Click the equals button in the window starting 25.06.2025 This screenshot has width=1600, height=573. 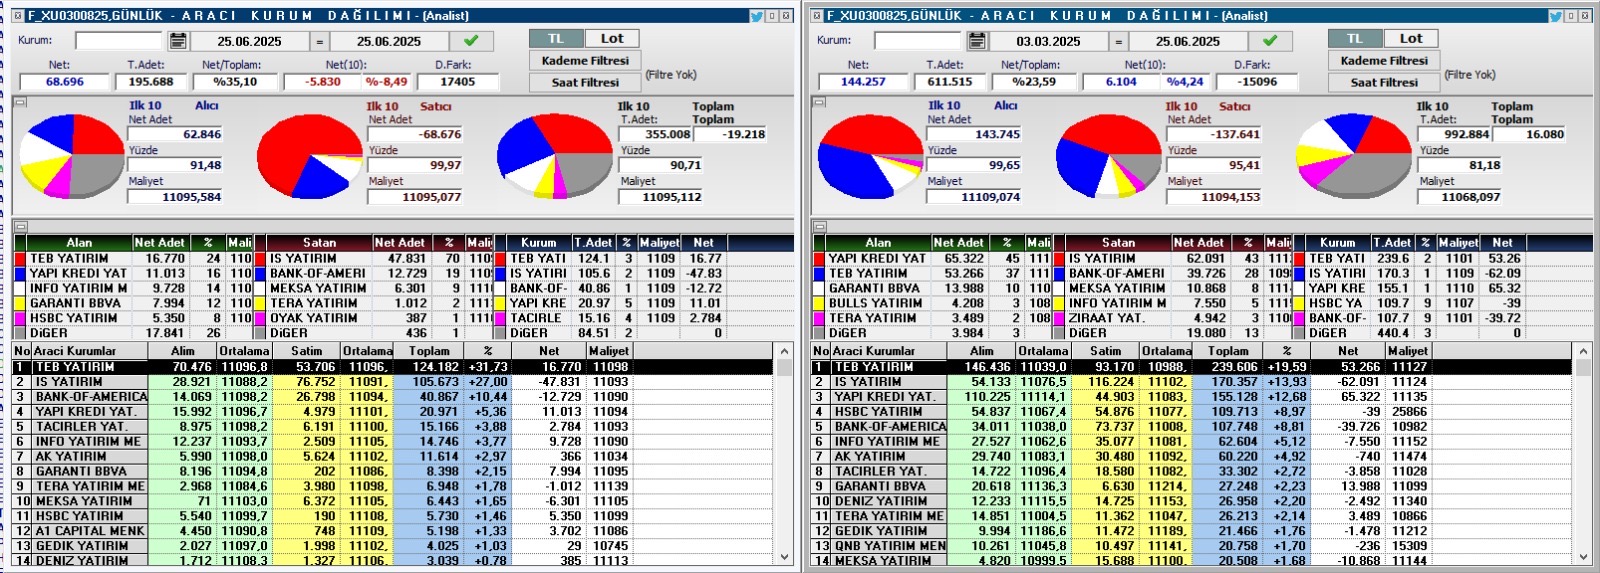point(319,41)
